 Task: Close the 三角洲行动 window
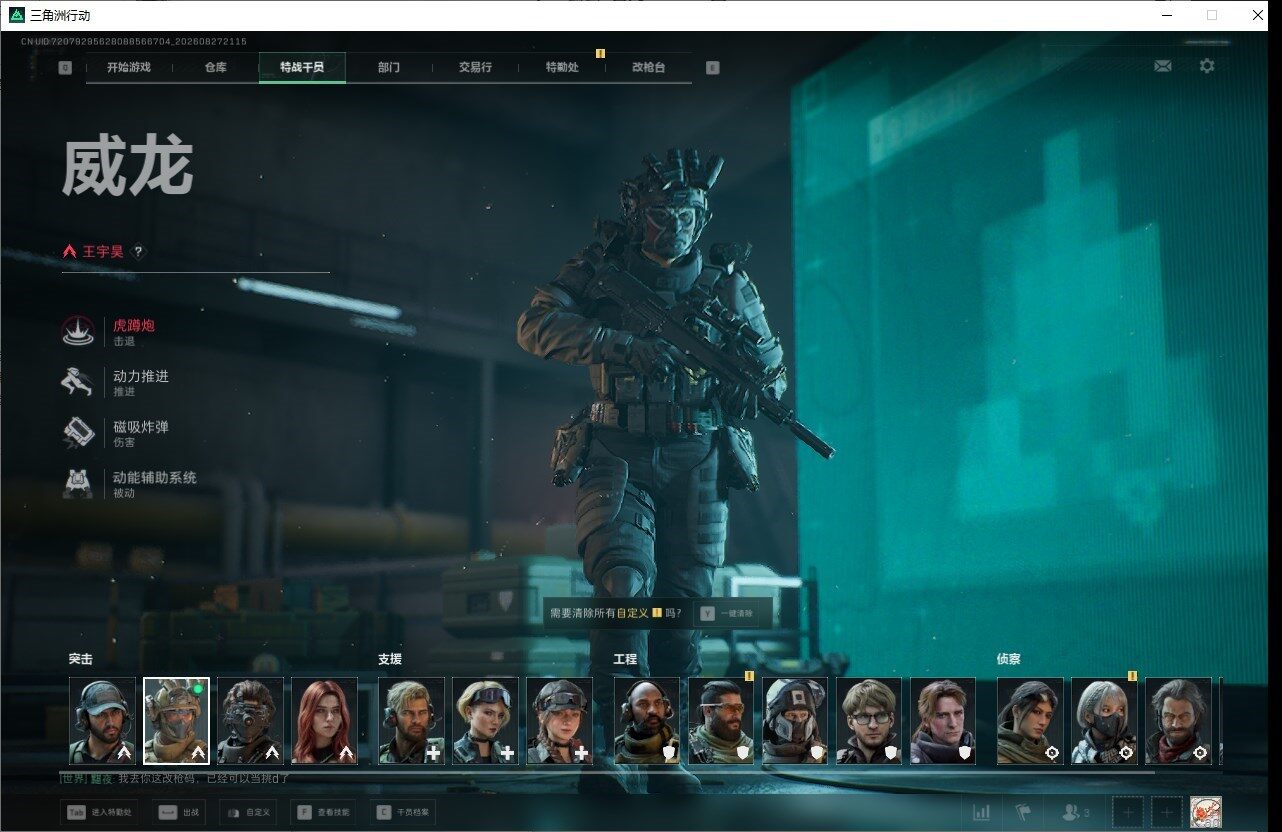click(1258, 15)
